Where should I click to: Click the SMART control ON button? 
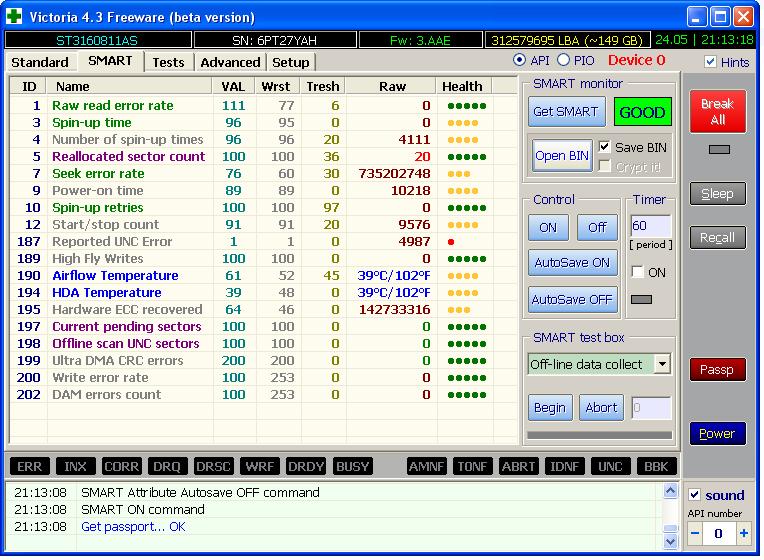click(x=548, y=228)
